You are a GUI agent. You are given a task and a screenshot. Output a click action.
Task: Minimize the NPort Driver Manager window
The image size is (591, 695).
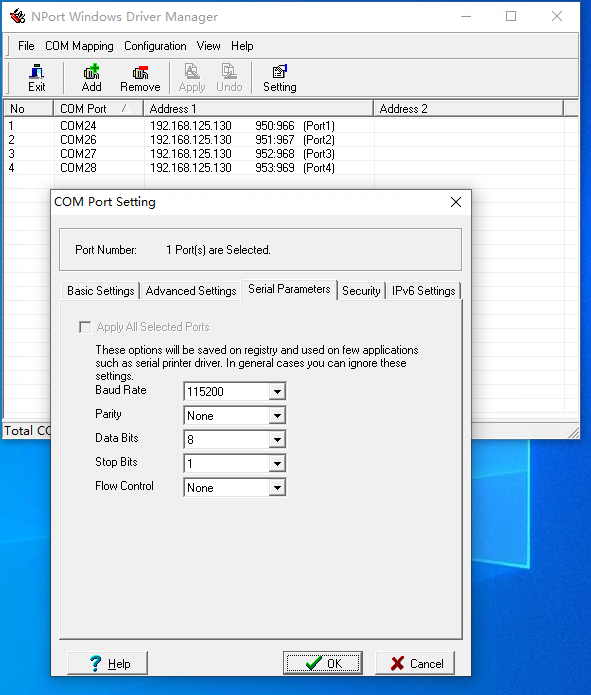[x=466, y=16]
